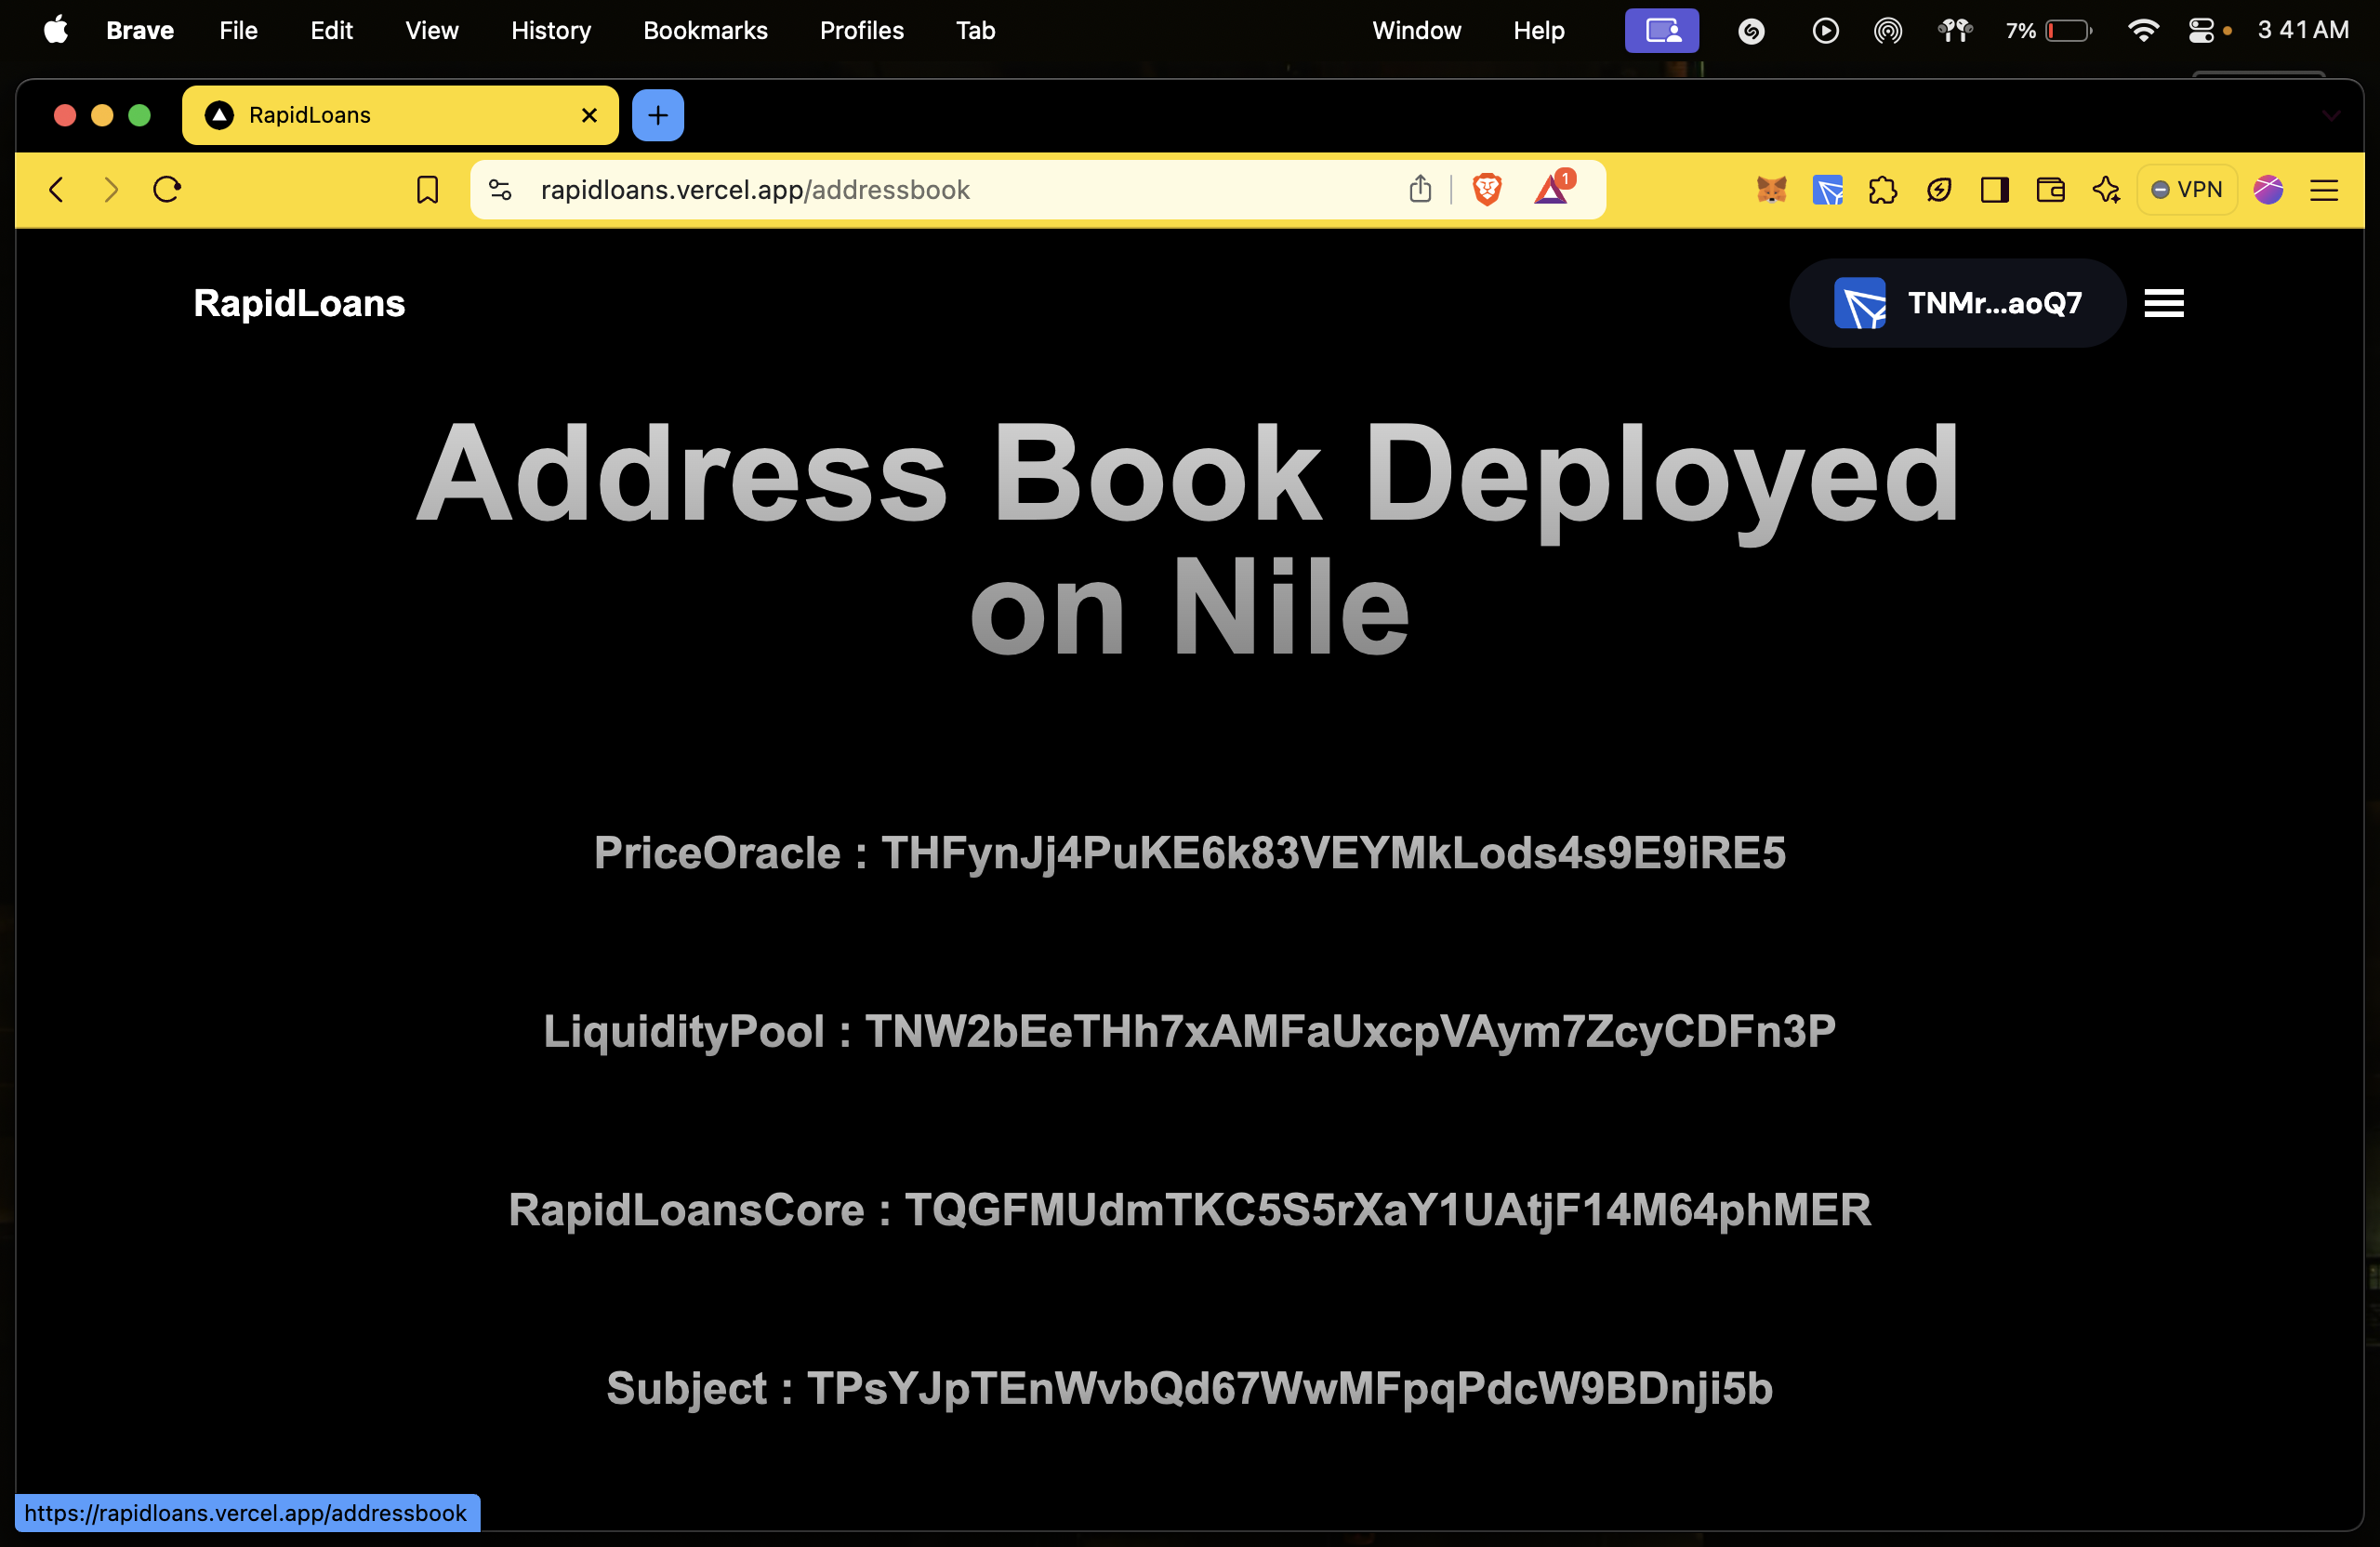Open the Extensions puzzle piece menu
The width and height of the screenshot is (2380, 1547).
(x=1882, y=189)
